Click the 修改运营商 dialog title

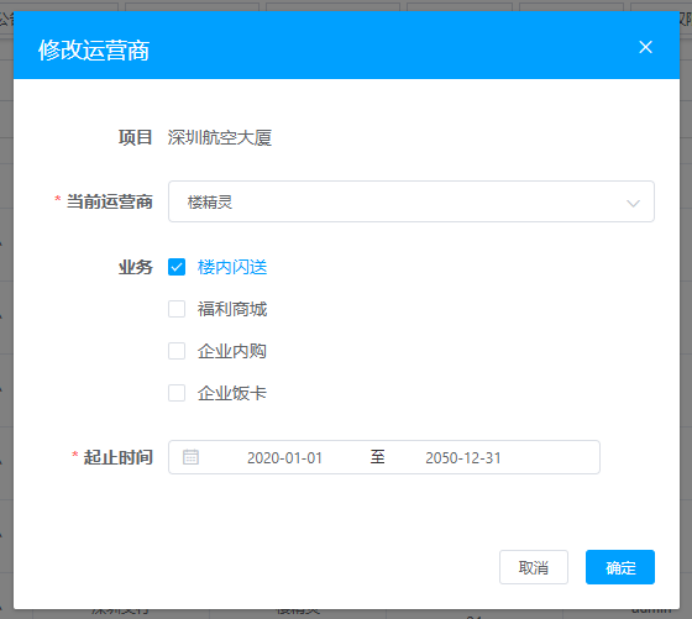click(93, 49)
